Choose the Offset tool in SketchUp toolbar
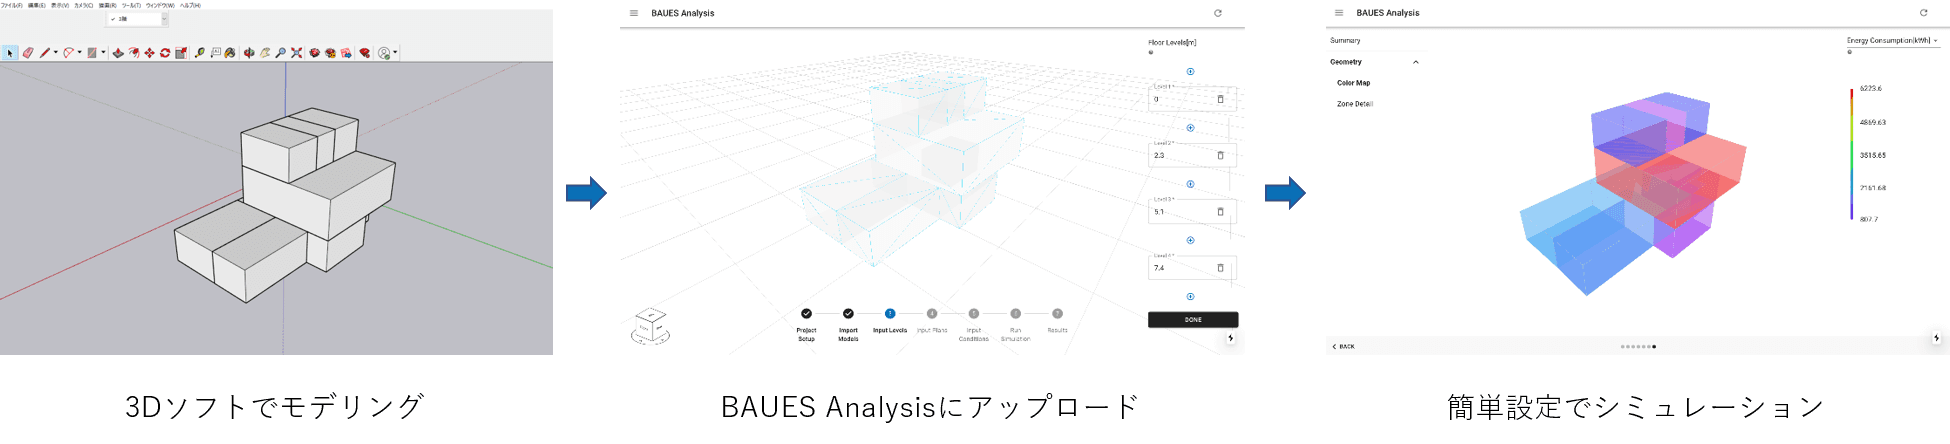Screen dimensions: 1950x444 134,53
